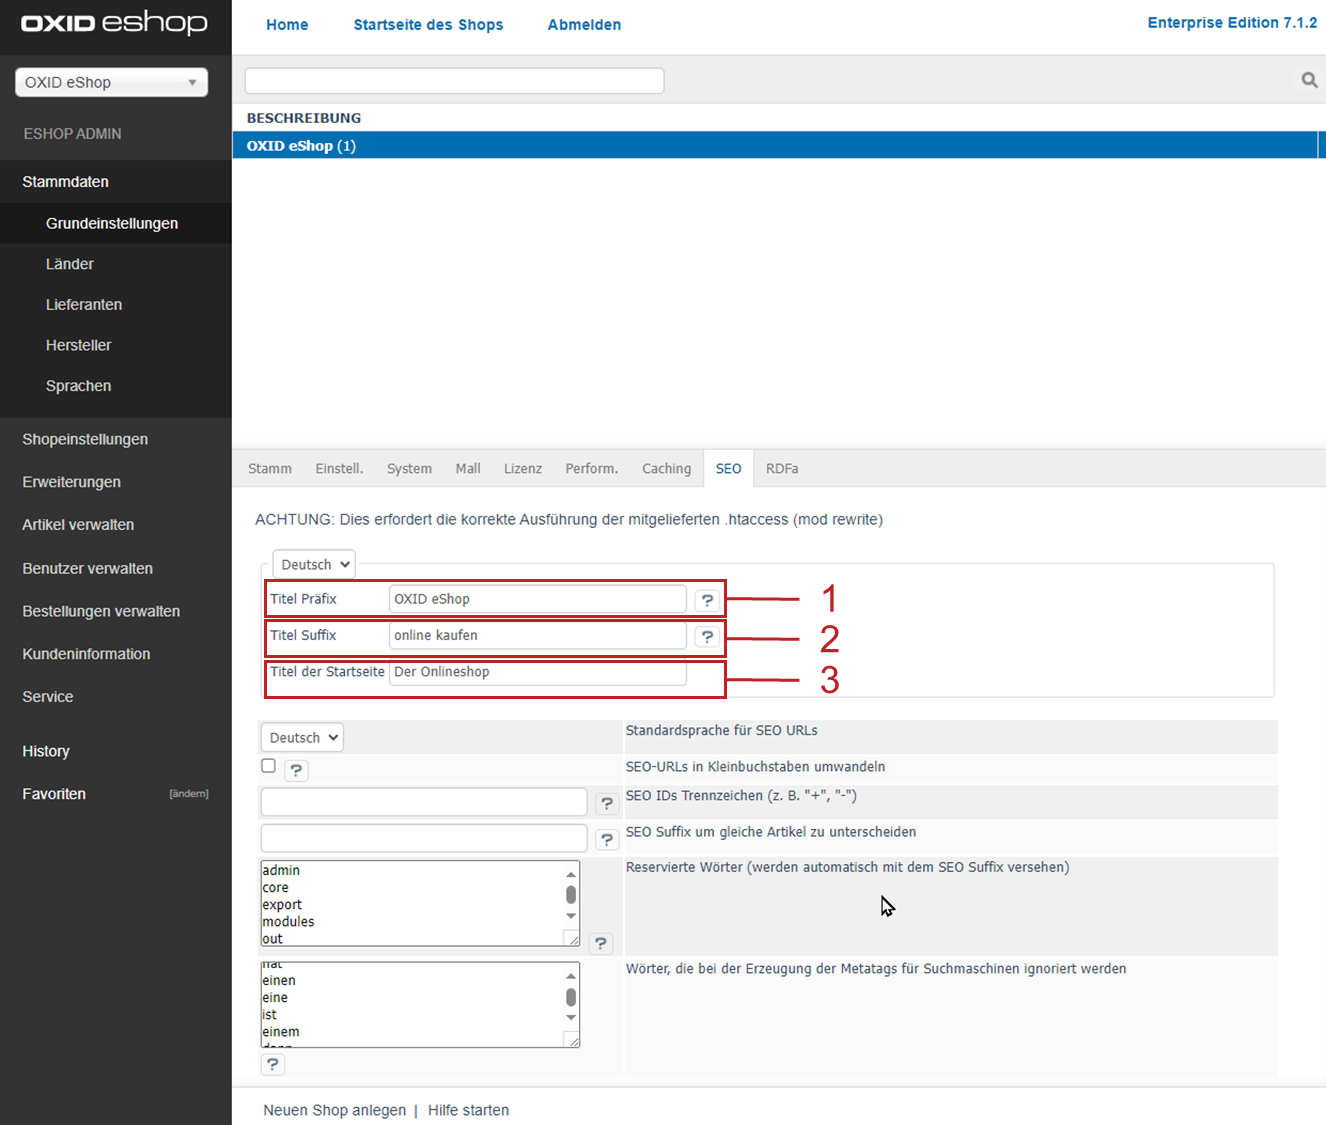Open Länder in sidebar
Viewport: 1326px width, 1125px height.
coord(70,264)
